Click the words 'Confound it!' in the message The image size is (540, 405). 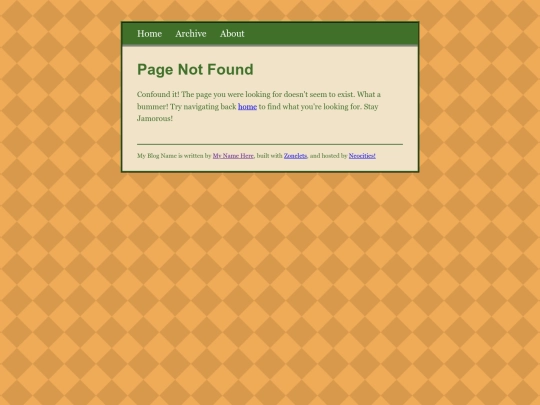[158, 94]
